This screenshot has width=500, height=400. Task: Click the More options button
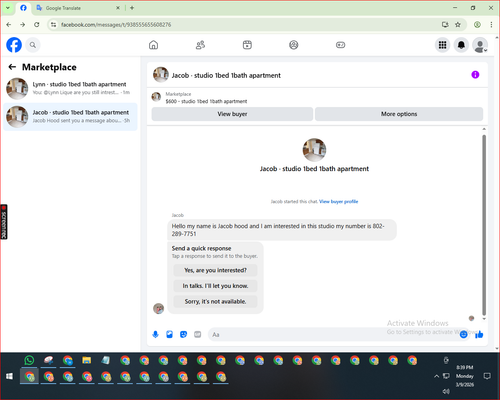(x=399, y=114)
